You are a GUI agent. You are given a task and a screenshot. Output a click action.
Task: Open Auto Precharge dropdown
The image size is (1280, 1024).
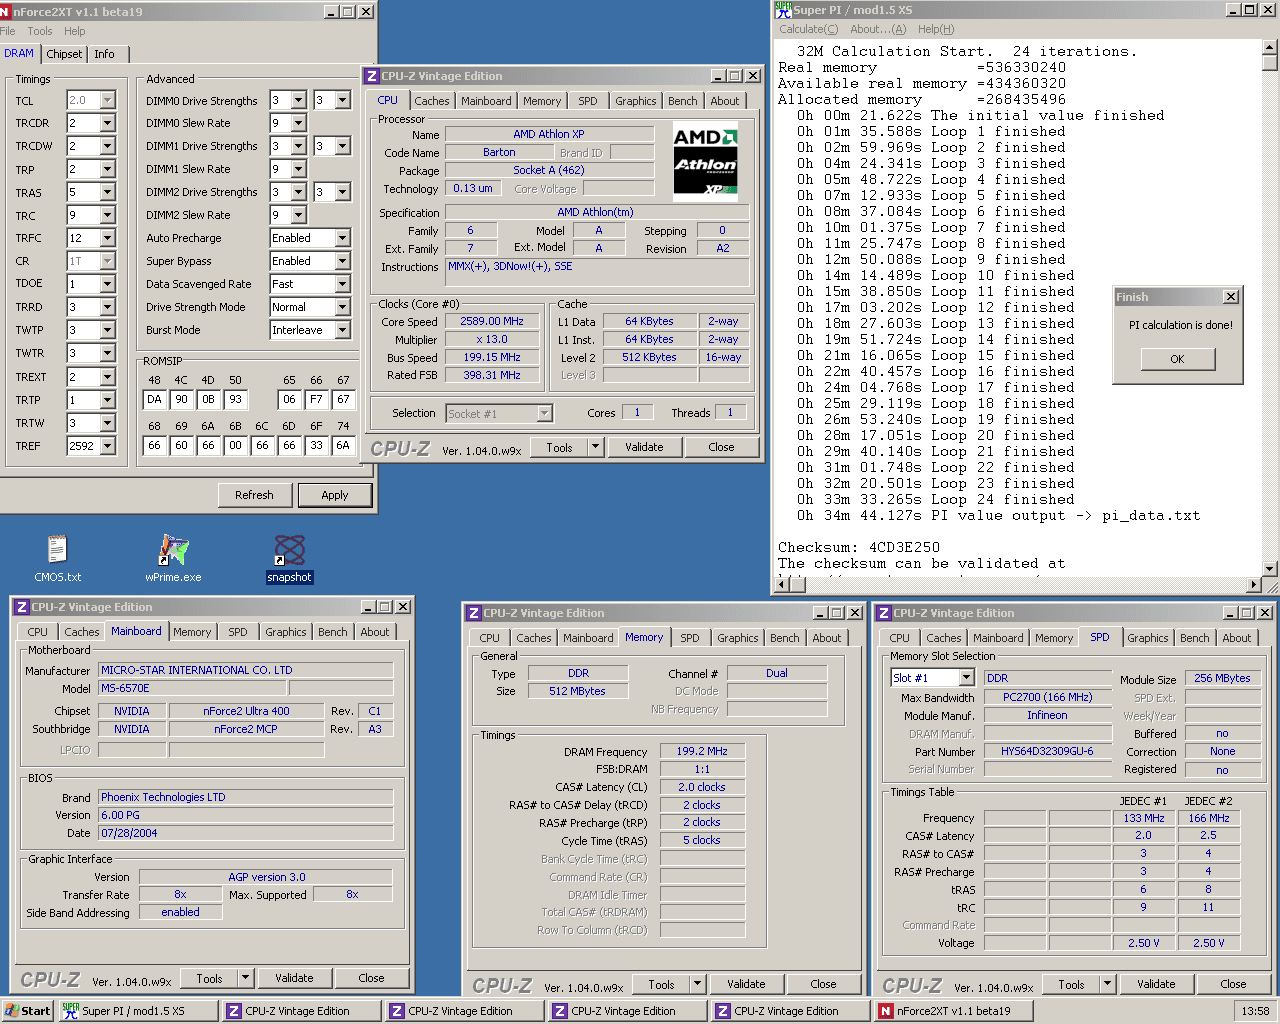click(342, 238)
